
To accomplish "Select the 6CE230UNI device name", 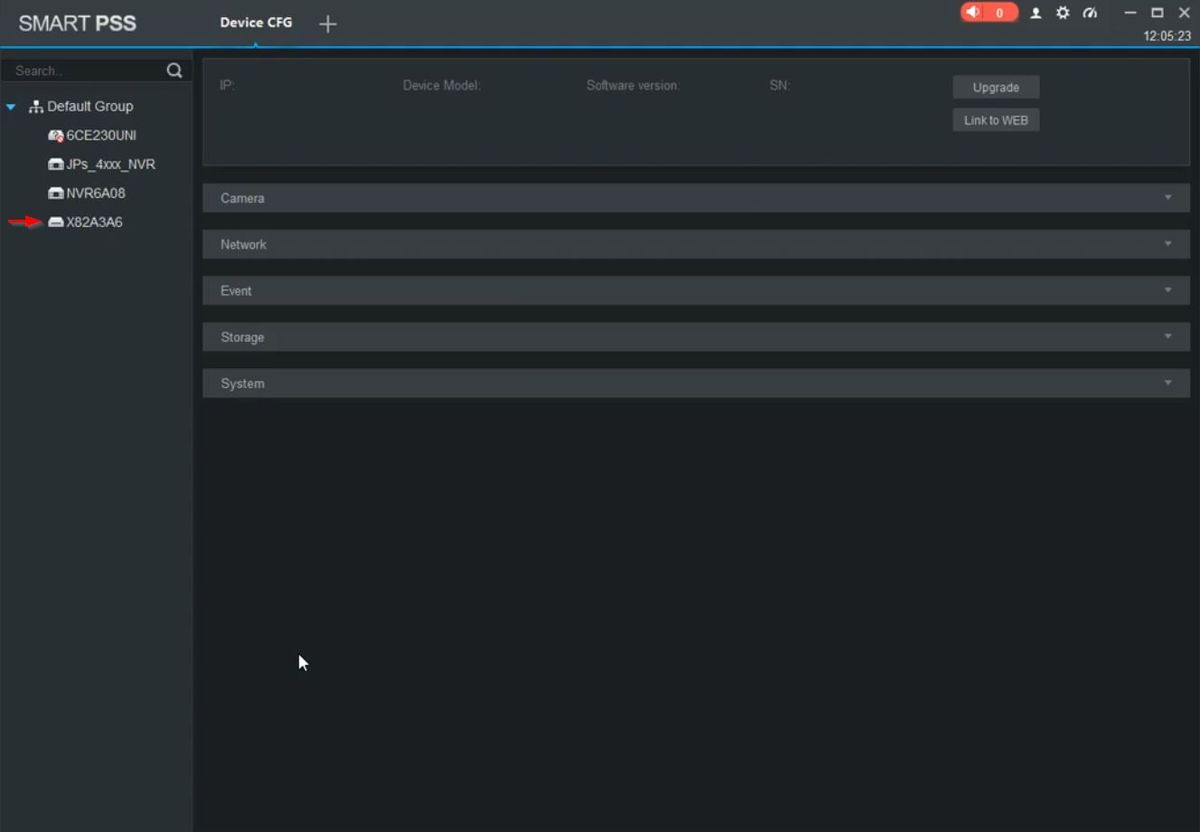I will tap(101, 135).
